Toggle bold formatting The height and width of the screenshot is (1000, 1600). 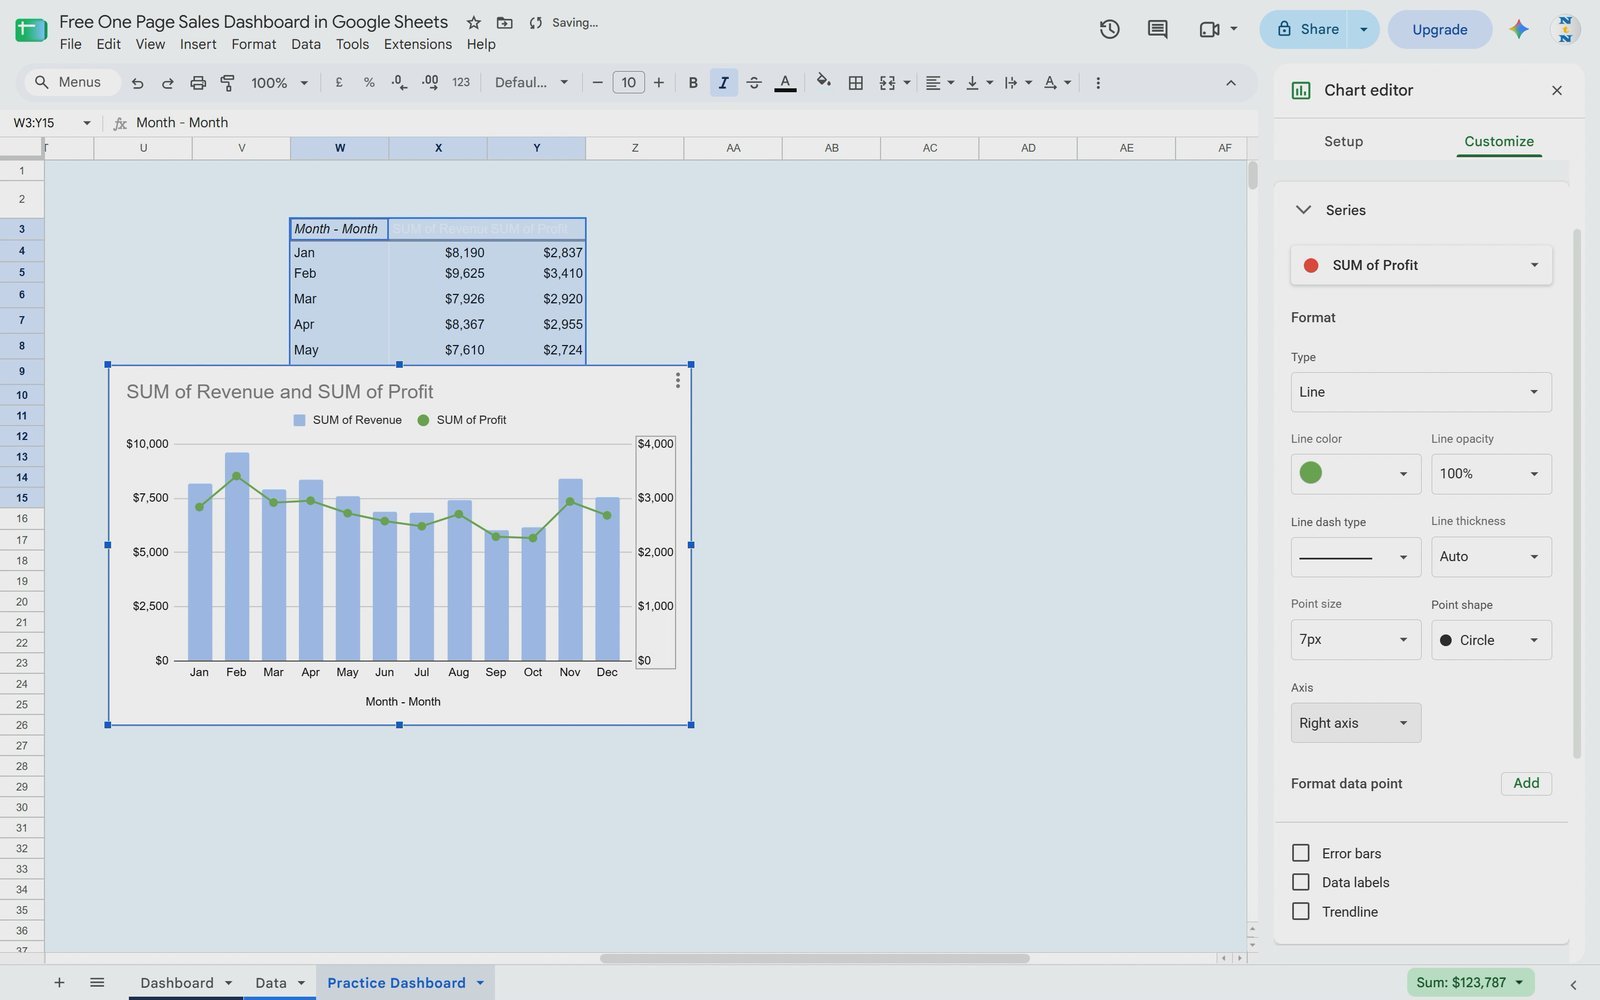pos(693,83)
